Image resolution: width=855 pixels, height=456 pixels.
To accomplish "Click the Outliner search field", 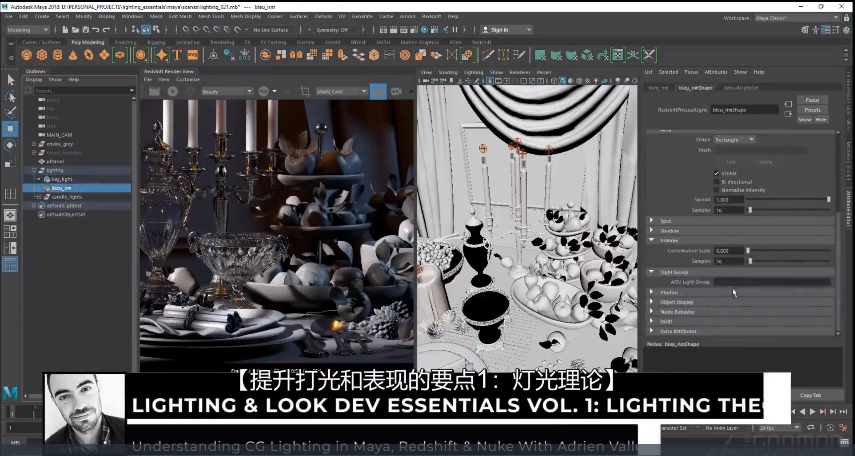I will tap(84, 91).
